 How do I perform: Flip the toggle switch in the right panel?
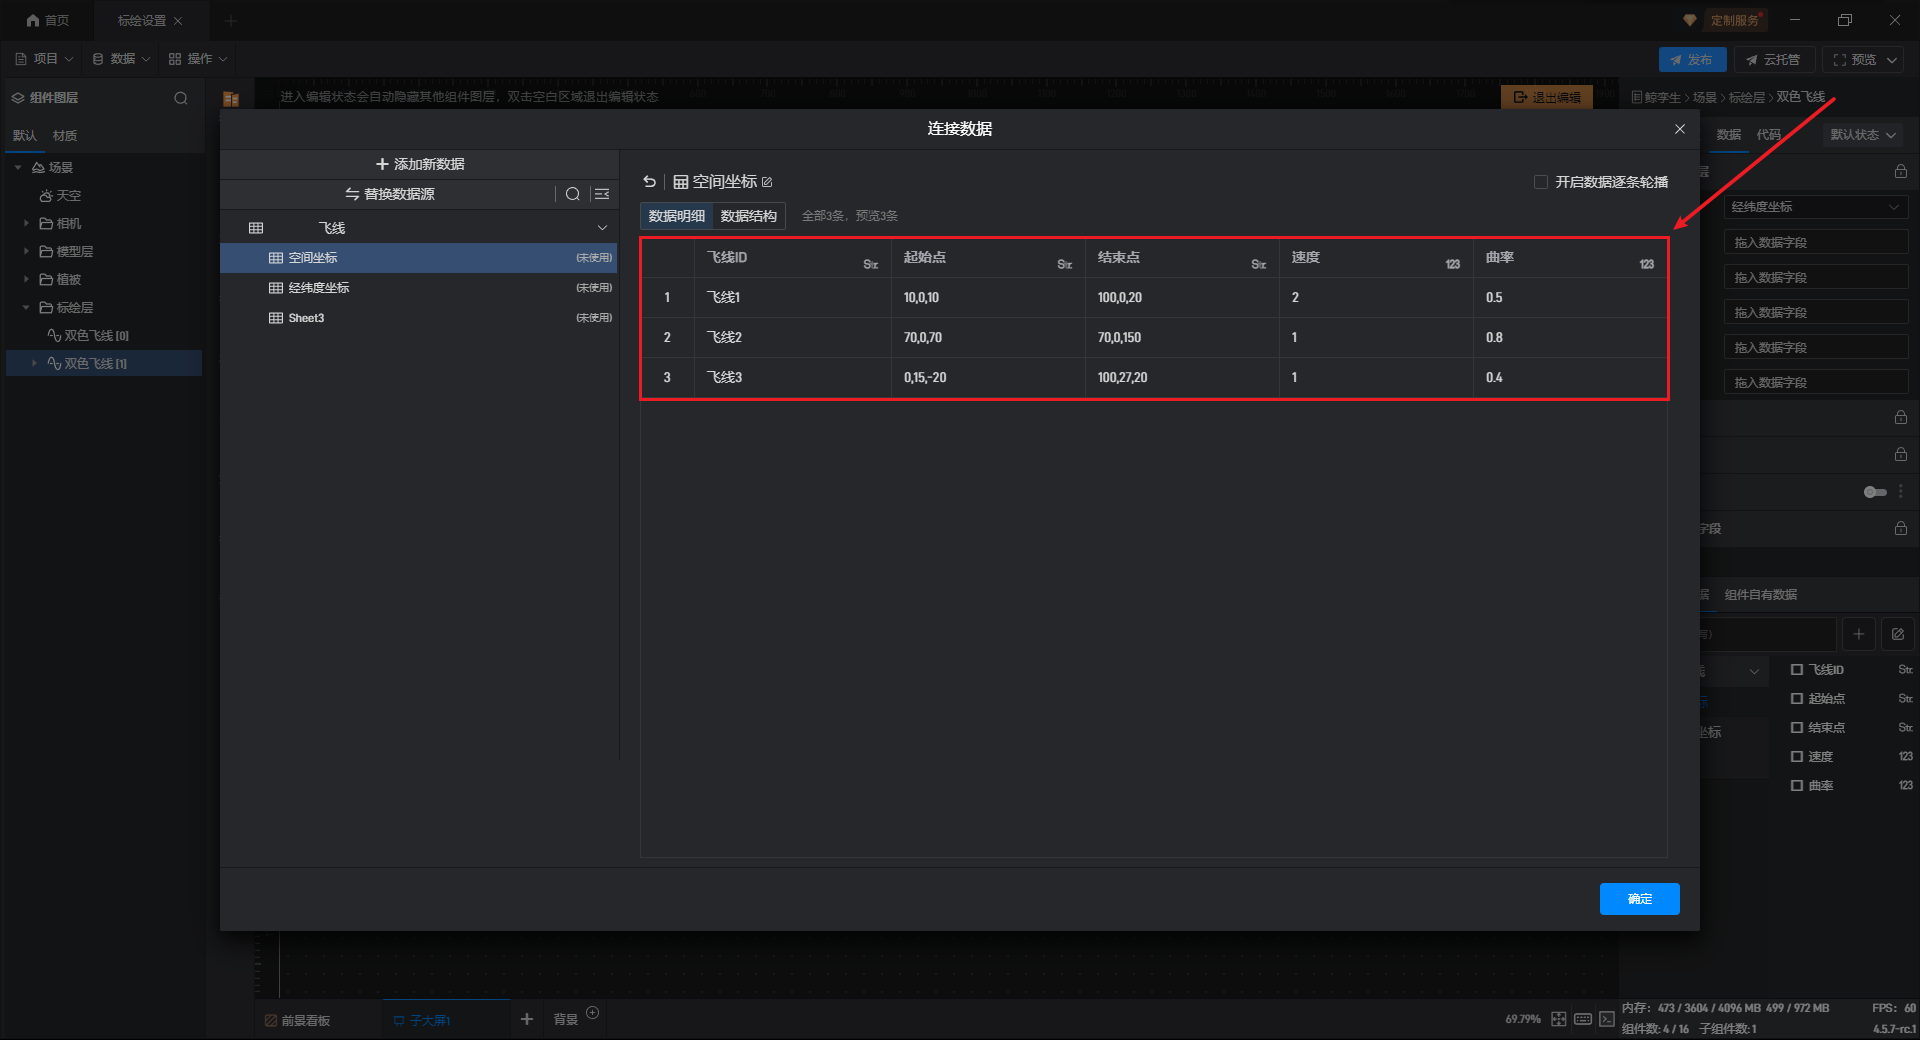tap(1875, 492)
